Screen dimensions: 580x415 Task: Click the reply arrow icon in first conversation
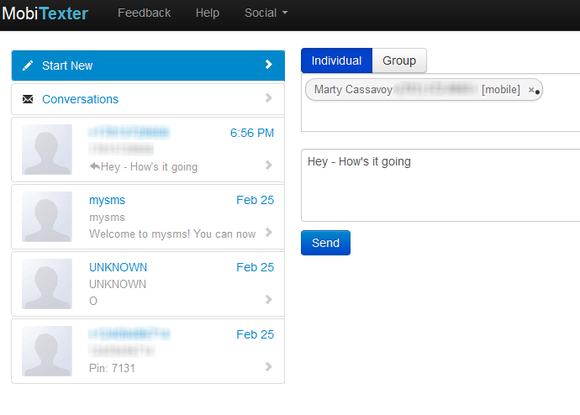95,166
